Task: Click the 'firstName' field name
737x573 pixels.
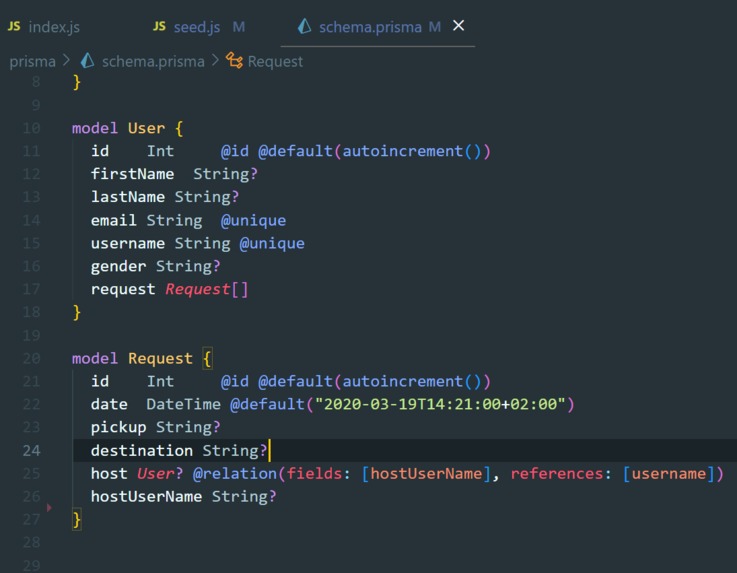Action: point(132,174)
